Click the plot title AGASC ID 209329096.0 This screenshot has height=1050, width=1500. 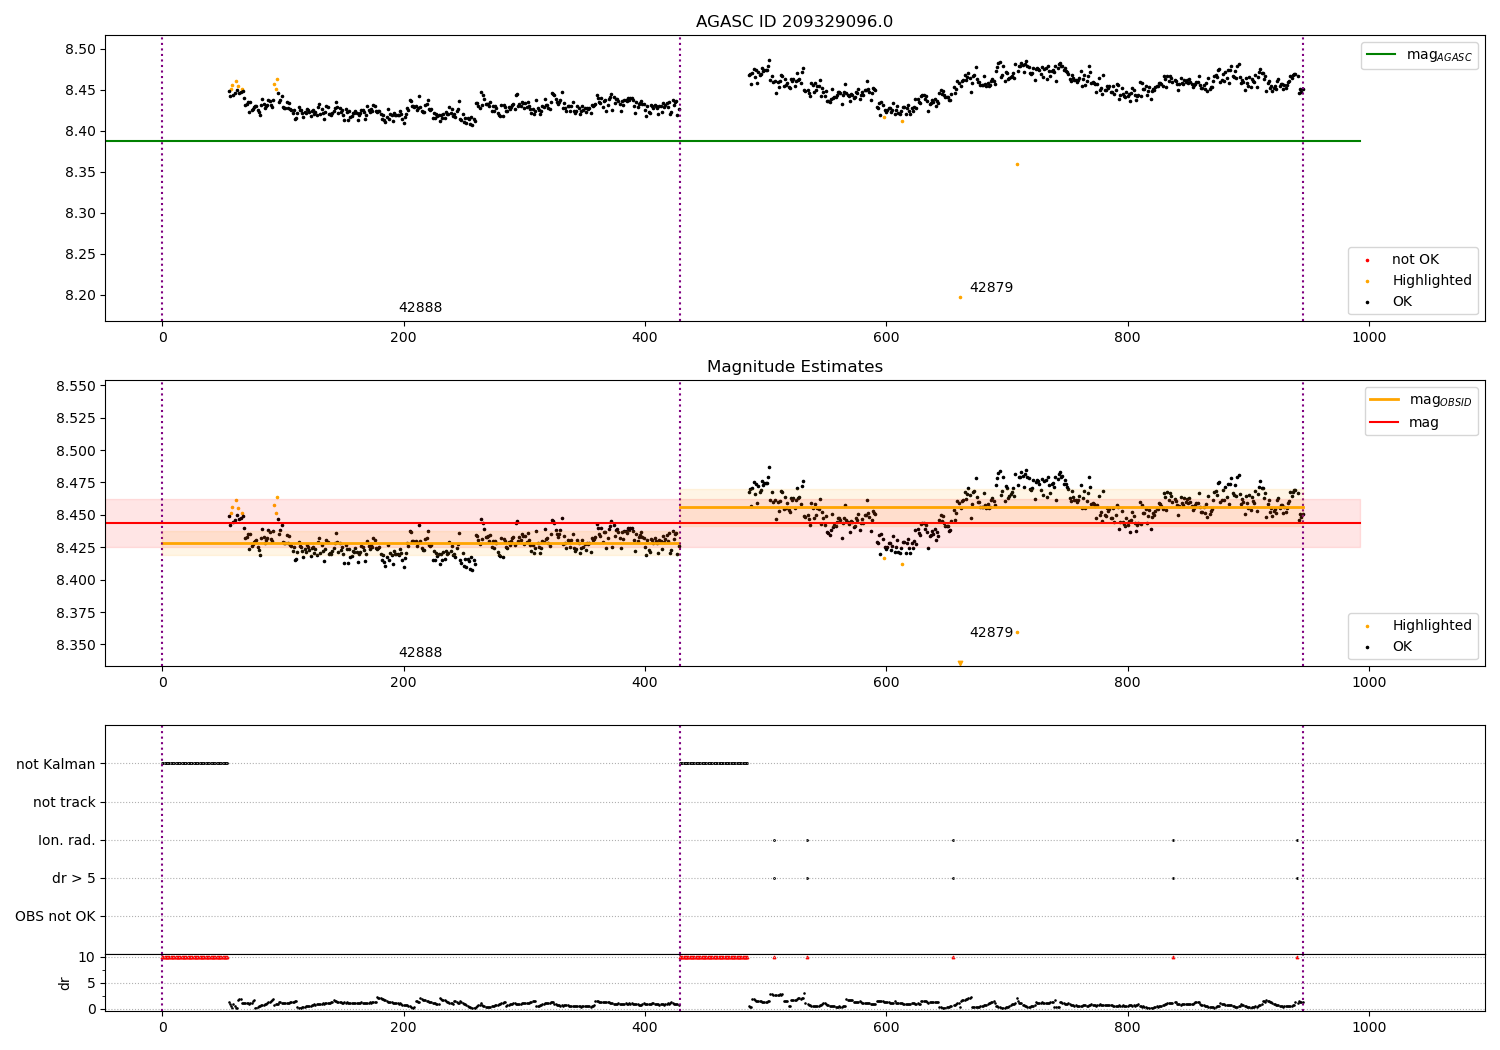tap(794, 22)
